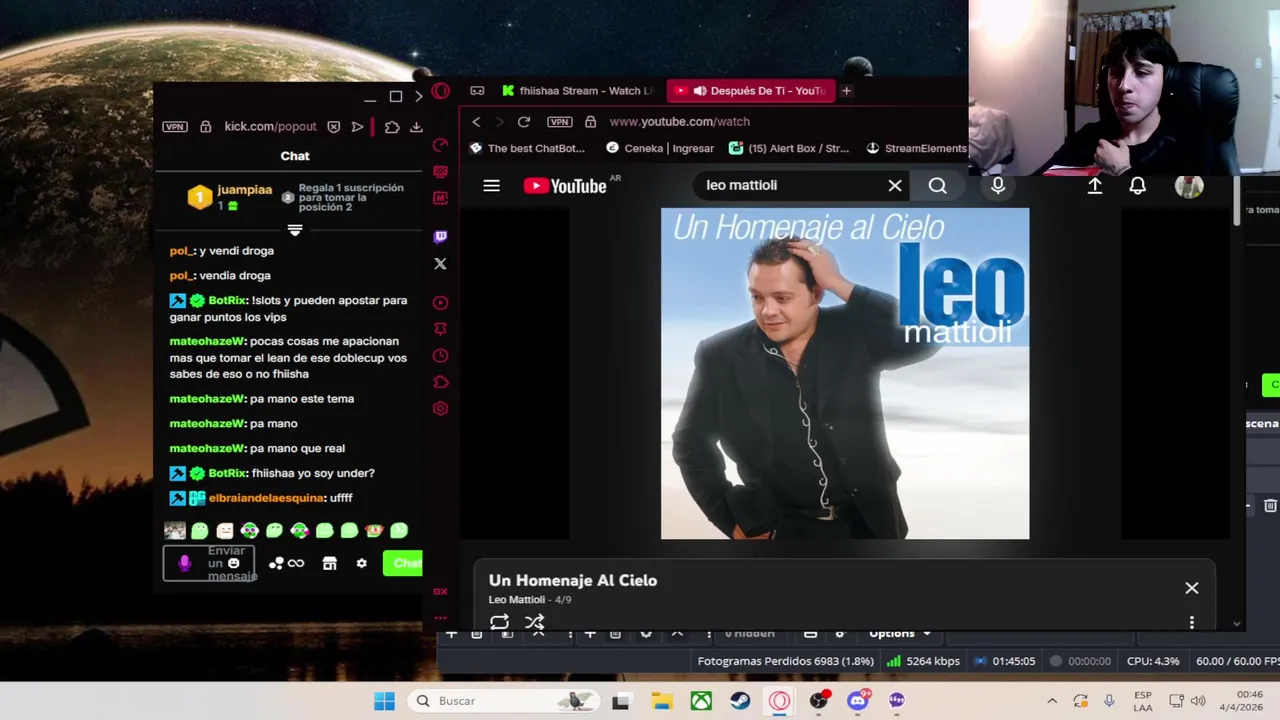Open File Explorer from taskbar

coord(661,701)
